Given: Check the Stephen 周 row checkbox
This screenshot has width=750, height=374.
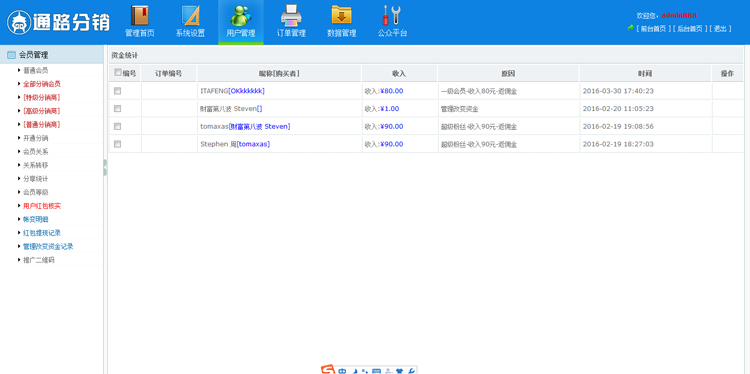Looking at the screenshot, I should [118, 144].
